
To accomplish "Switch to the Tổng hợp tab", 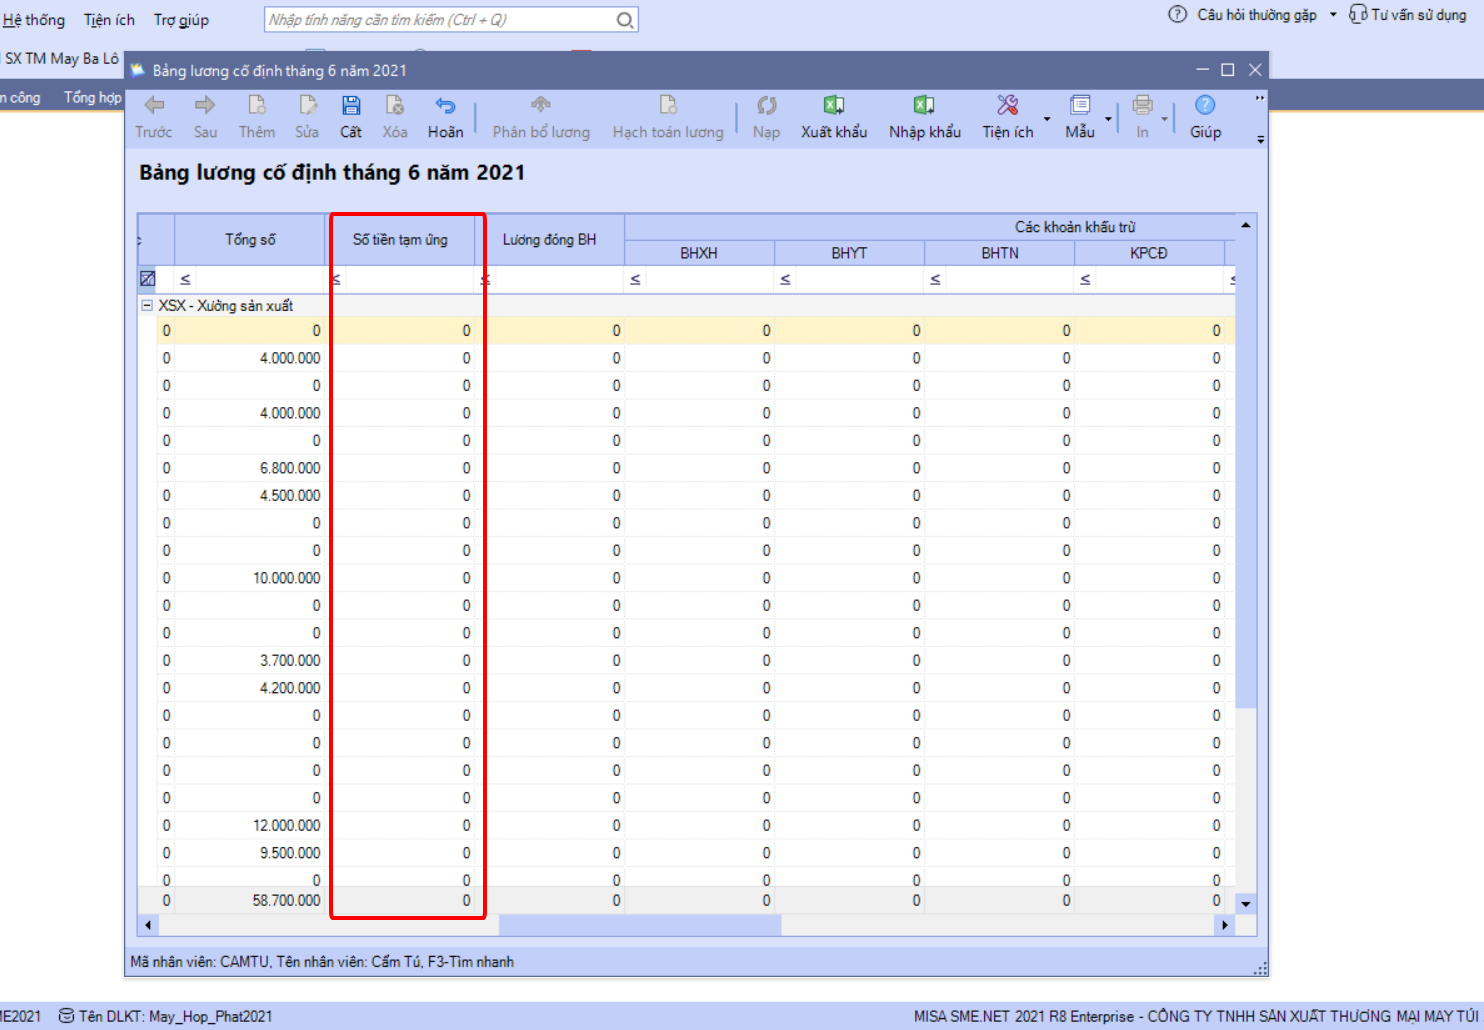I will point(92,97).
